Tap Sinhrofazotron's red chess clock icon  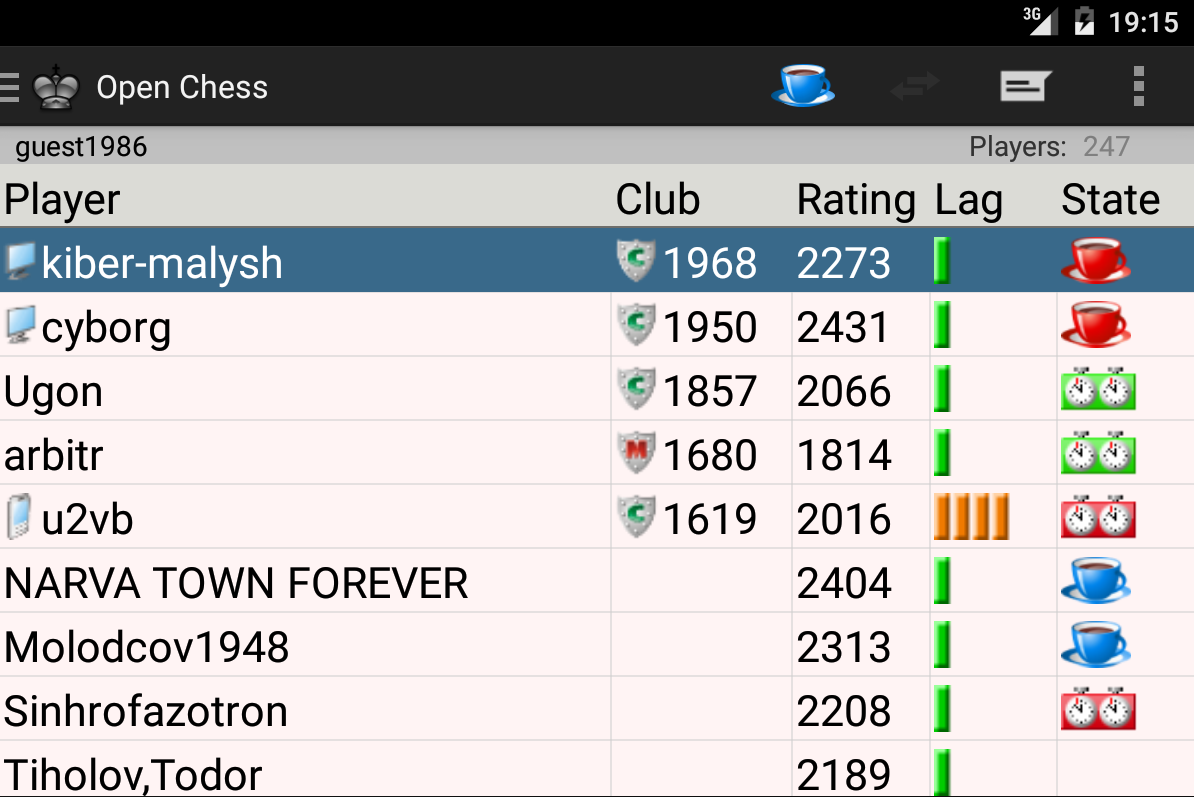click(1098, 709)
